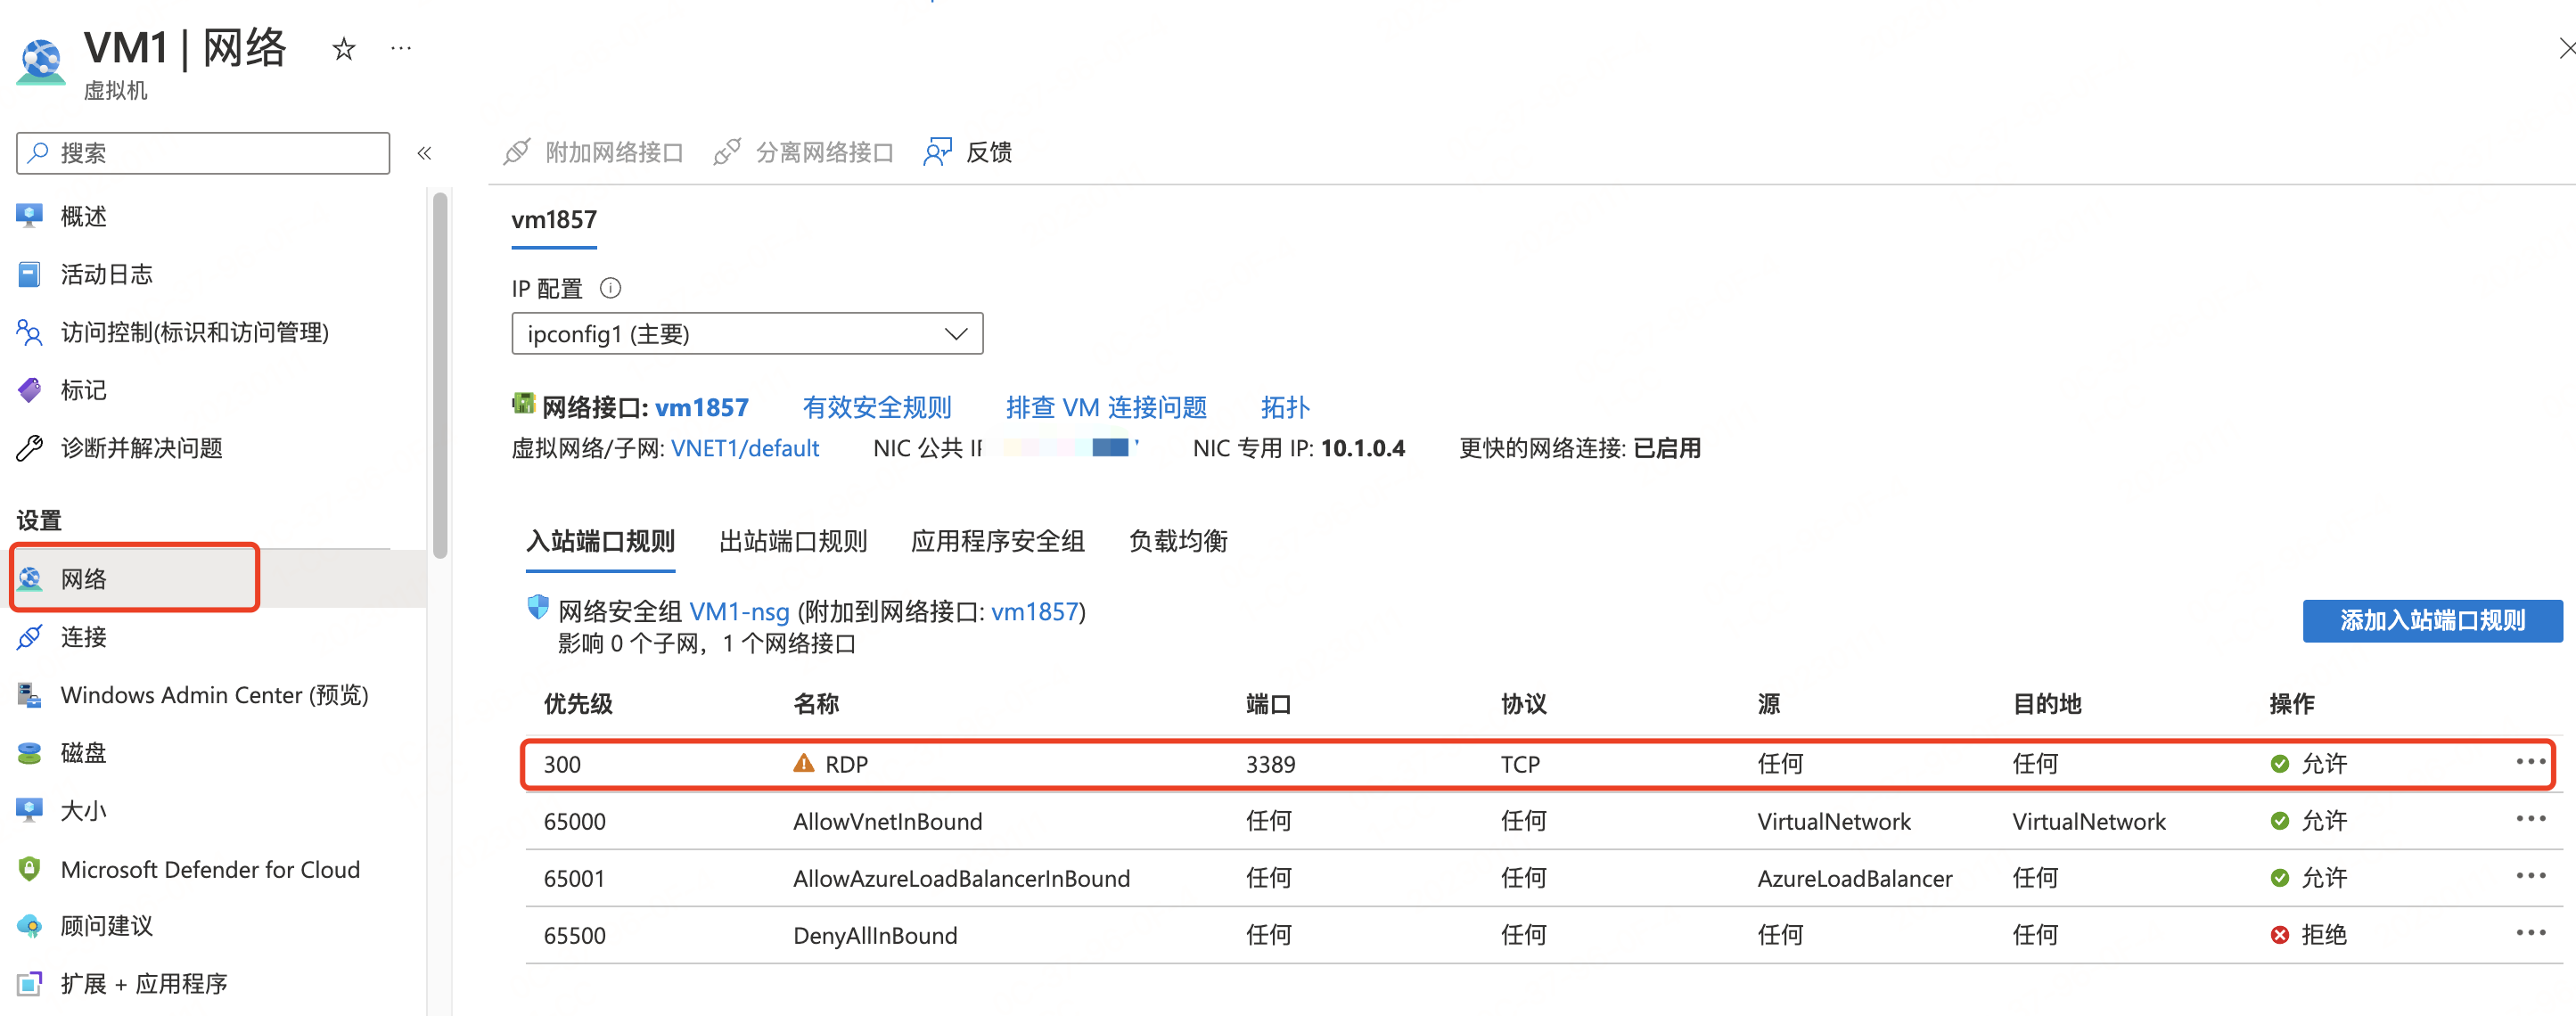Close the VM1 networking blade
Screen dimensions: 2576x1016
(x=2565, y=48)
